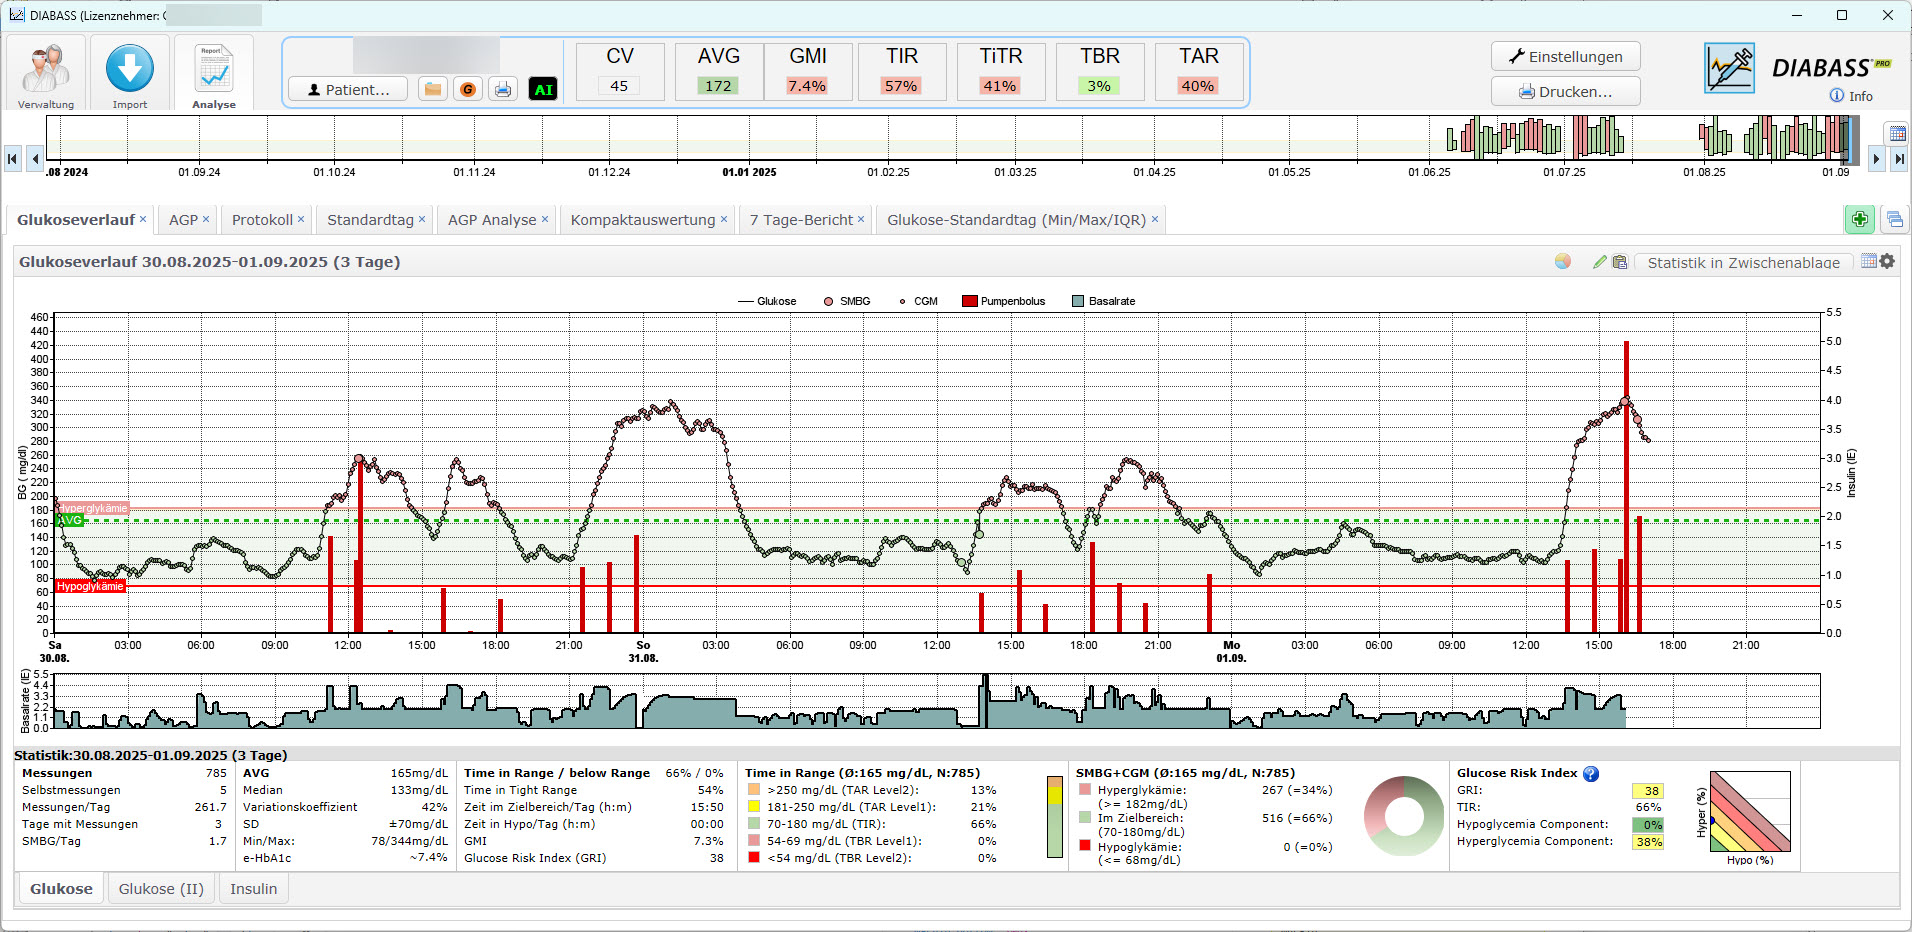Open the folder icon beside Patient

click(x=433, y=89)
